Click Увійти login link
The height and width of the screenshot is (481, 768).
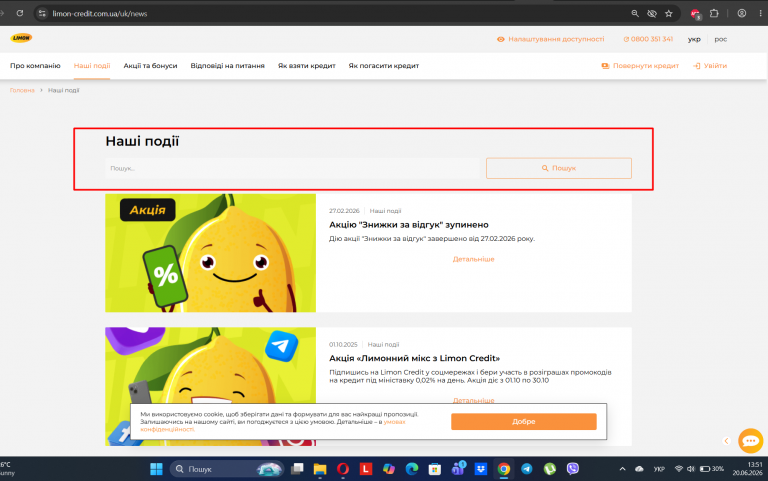[x=710, y=66]
